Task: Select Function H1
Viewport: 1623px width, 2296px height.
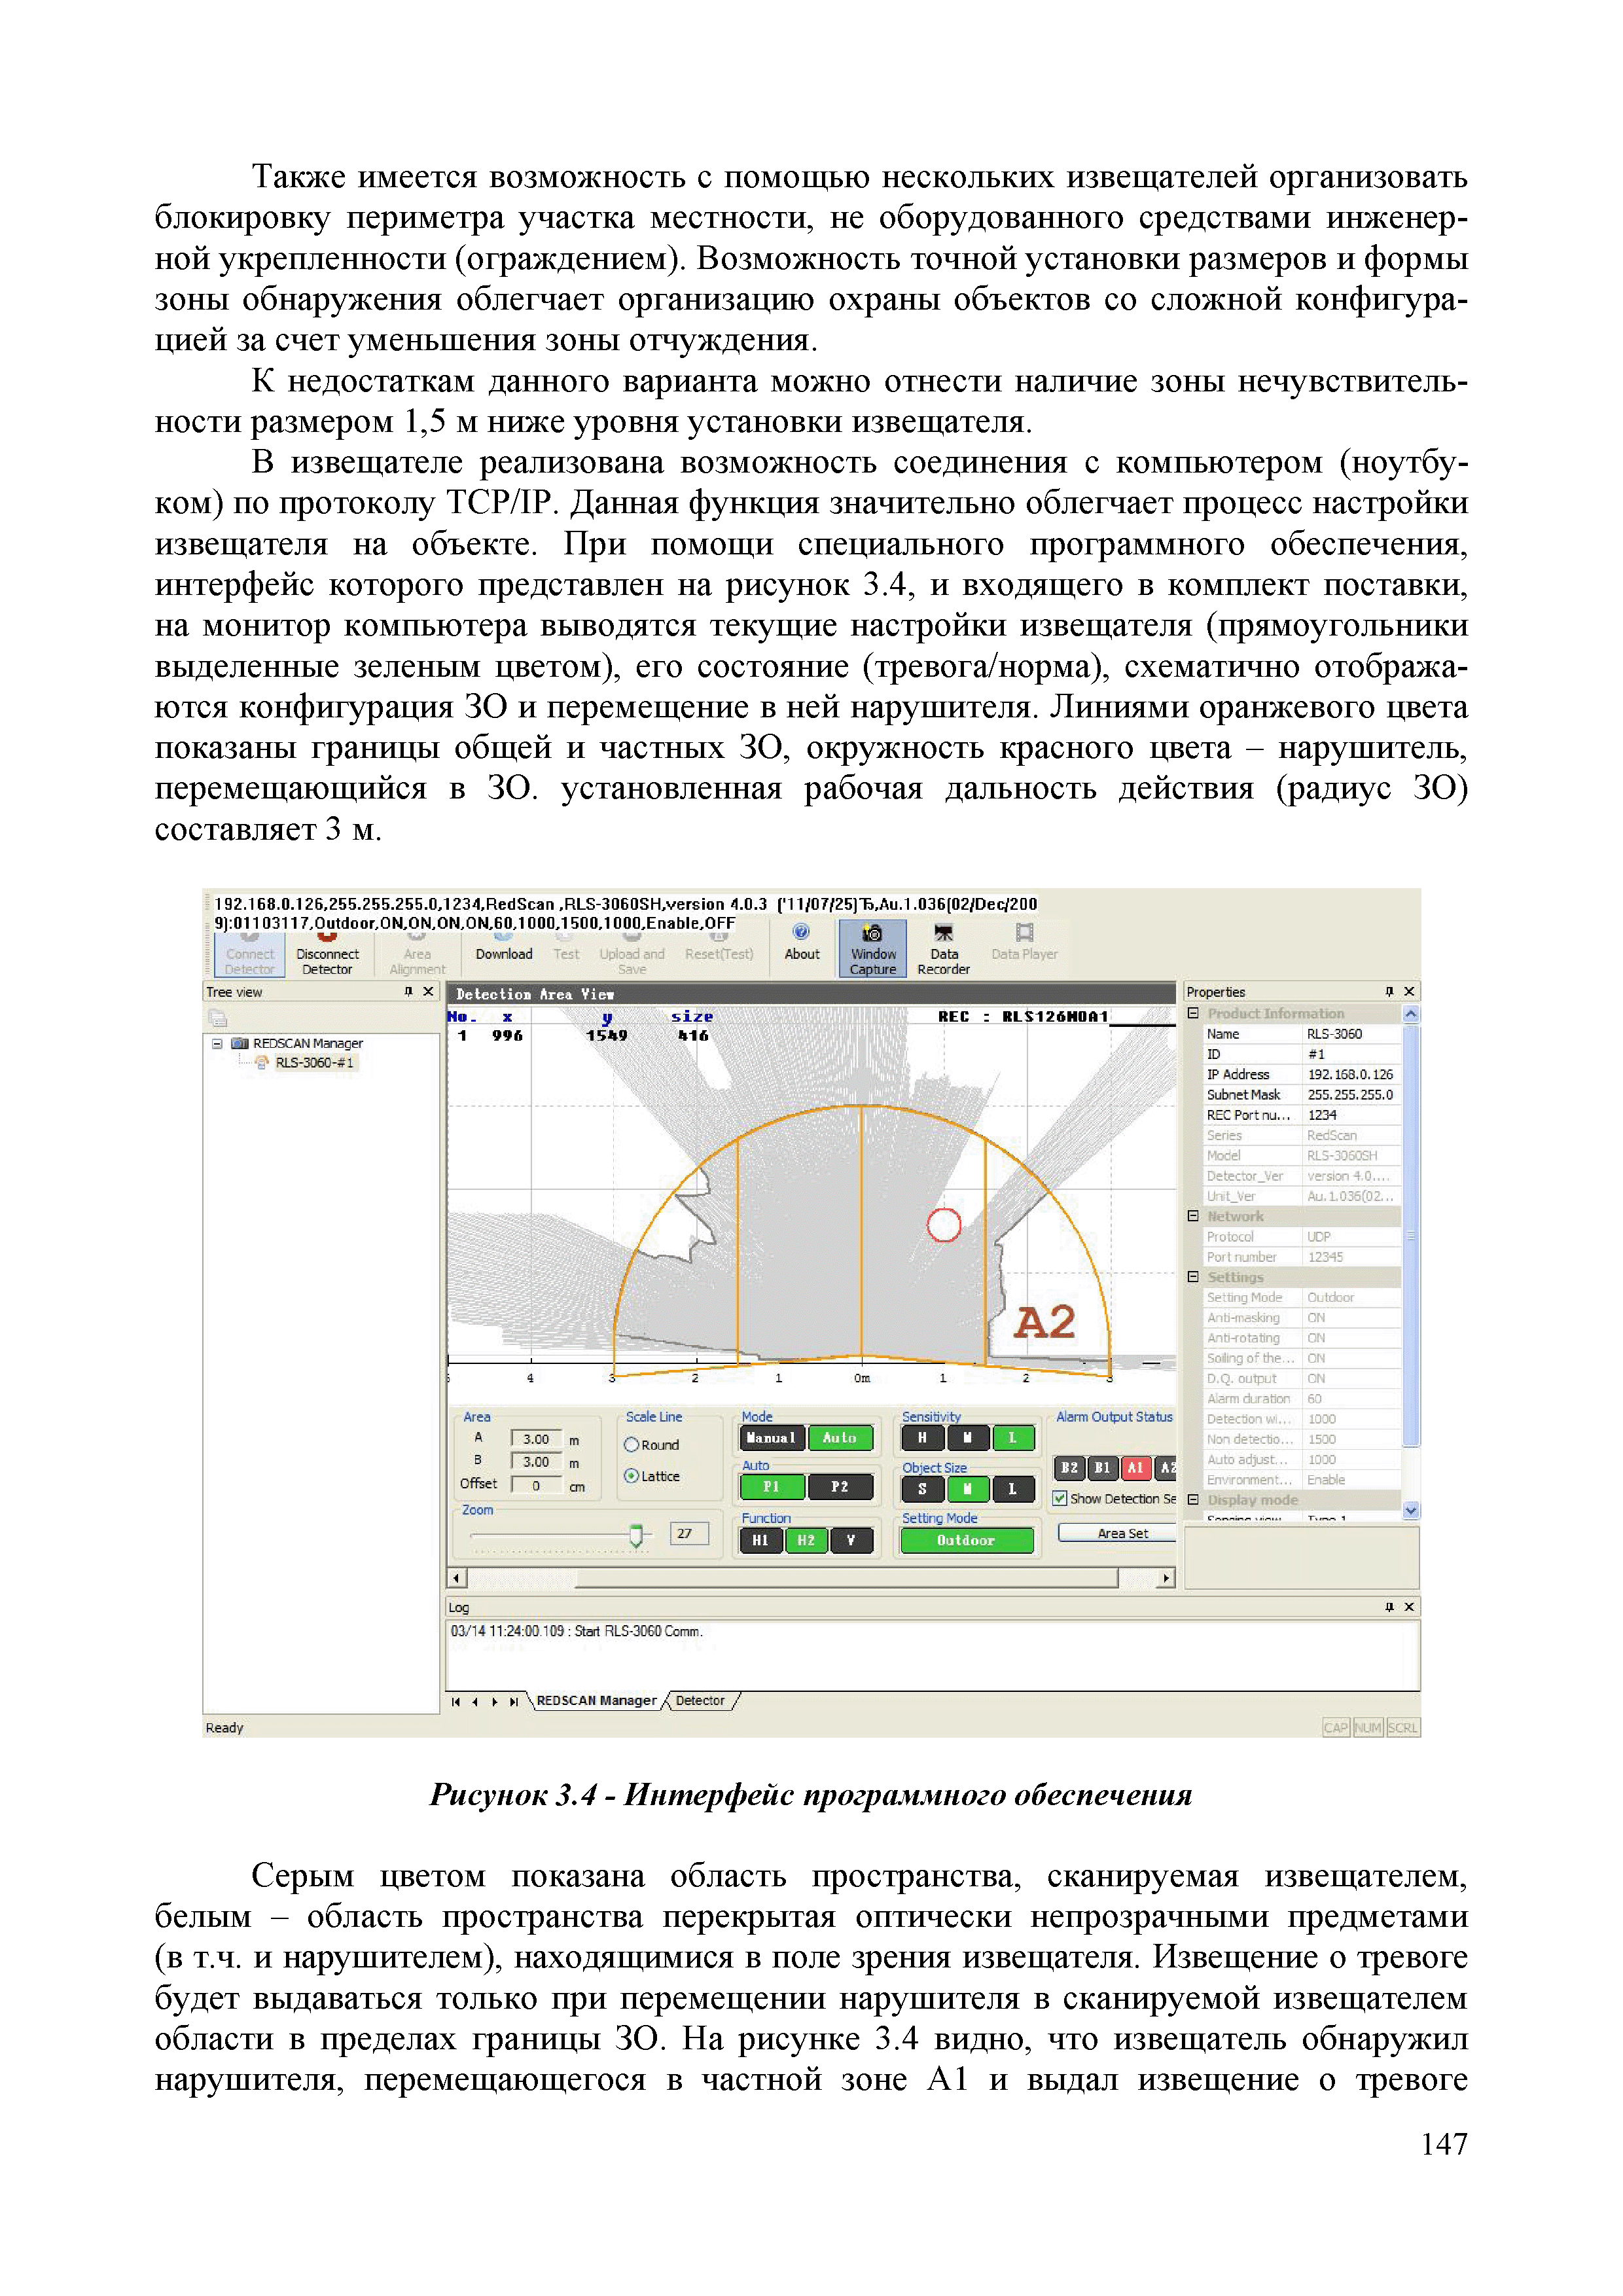Action: pyautogui.click(x=761, y=1541)
